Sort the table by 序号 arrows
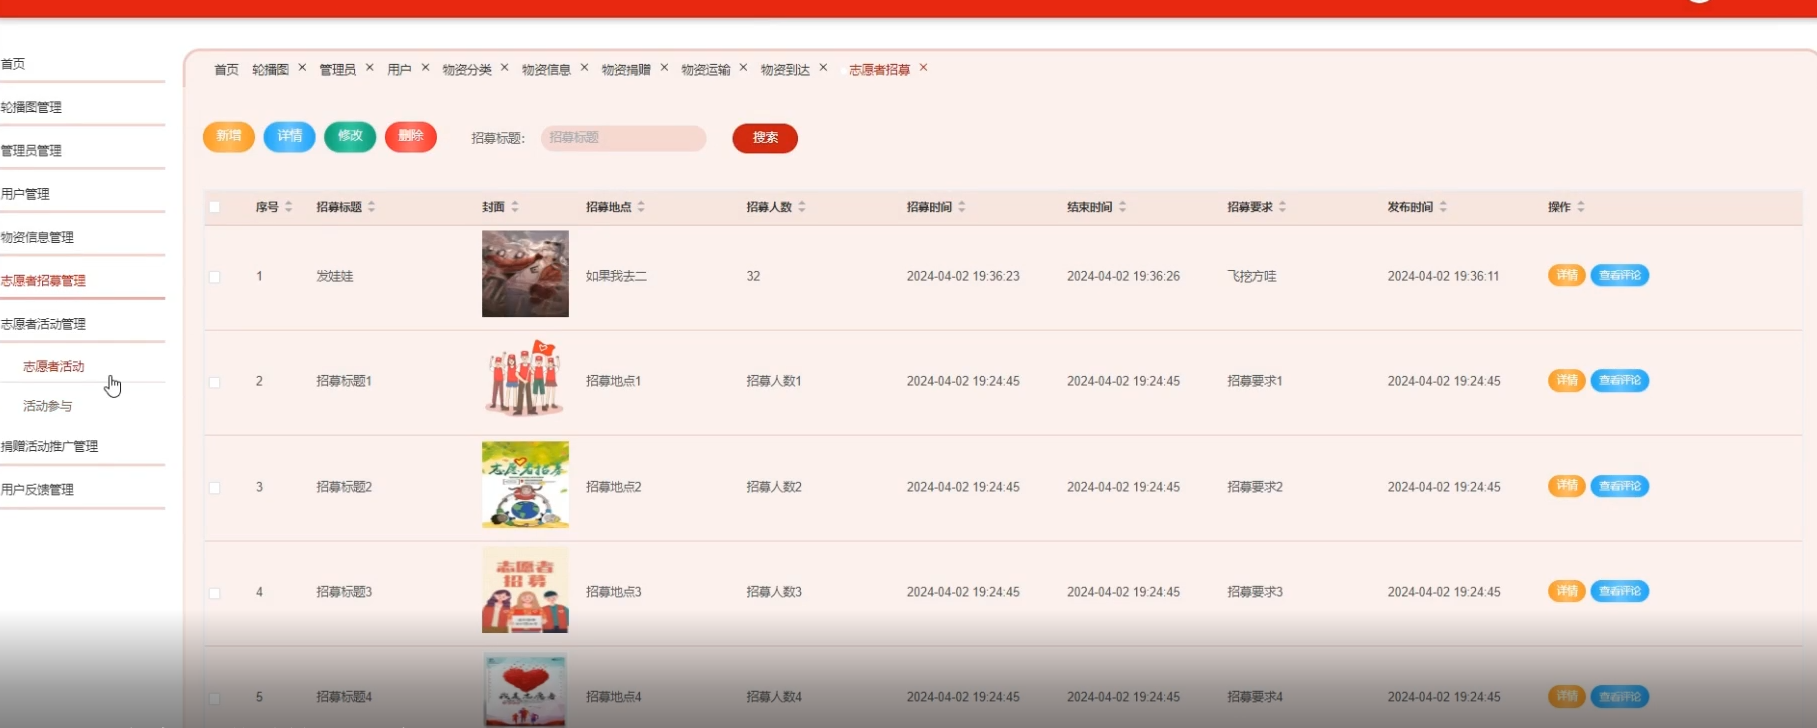1817x728 pixels. pos(289,207)
